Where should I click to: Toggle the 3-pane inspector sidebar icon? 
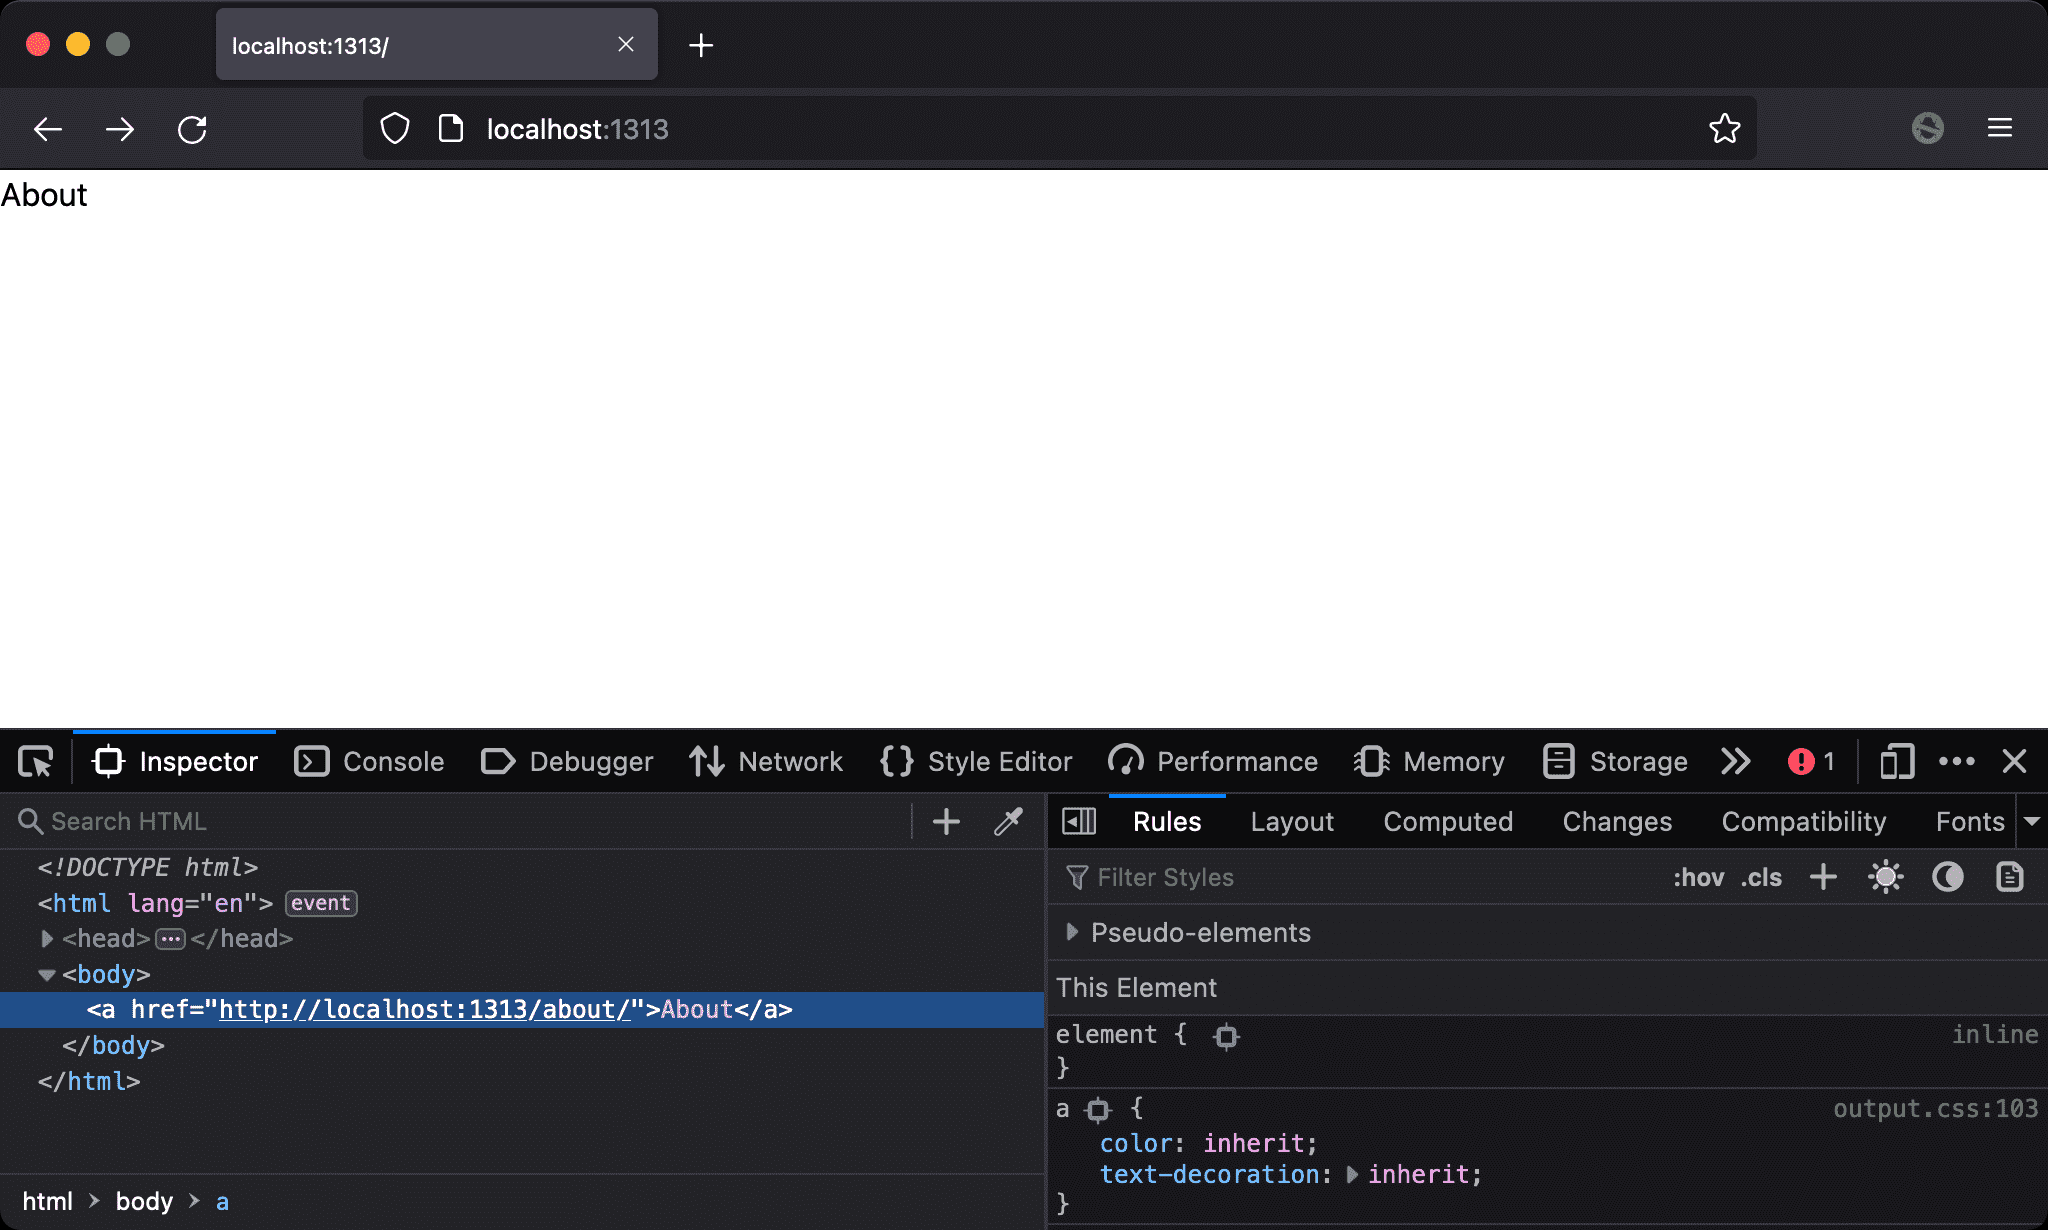1079,821
